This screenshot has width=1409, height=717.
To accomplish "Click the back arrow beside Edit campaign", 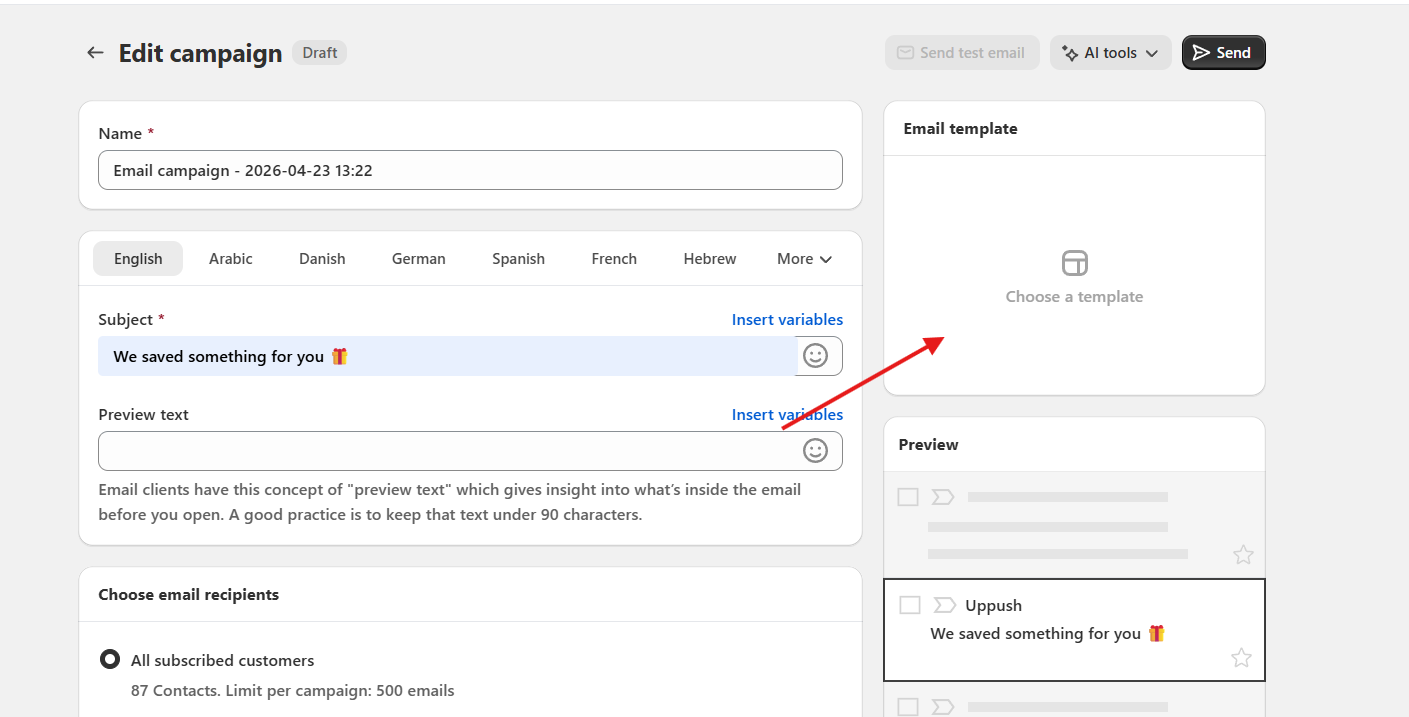I will (x=95, y=53).
